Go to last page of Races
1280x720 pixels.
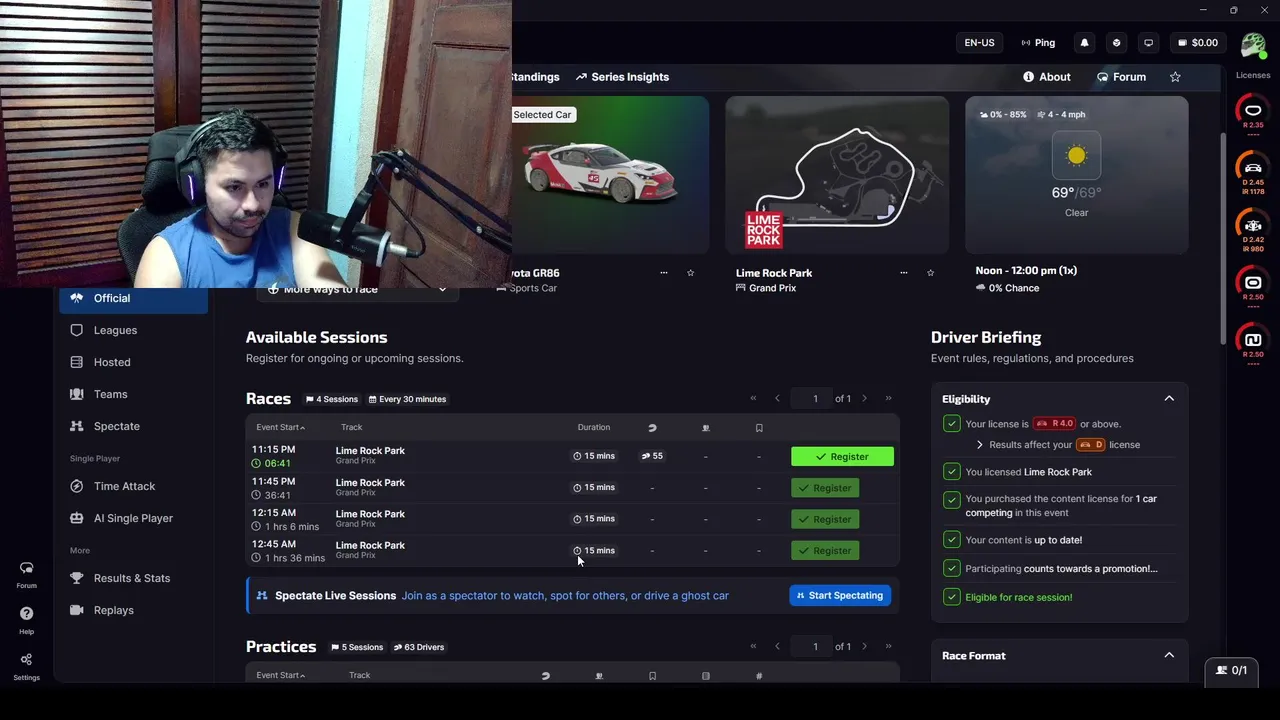coord(888,399)
